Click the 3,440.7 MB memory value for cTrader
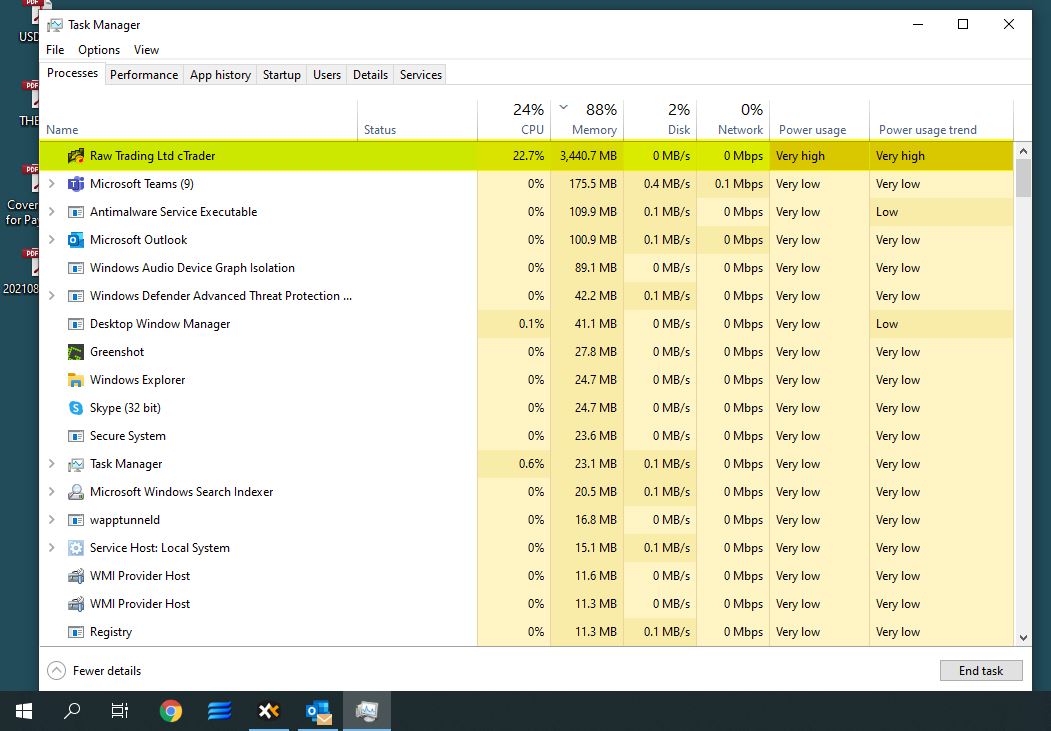 pyautogui.click(x=588, y=156)
